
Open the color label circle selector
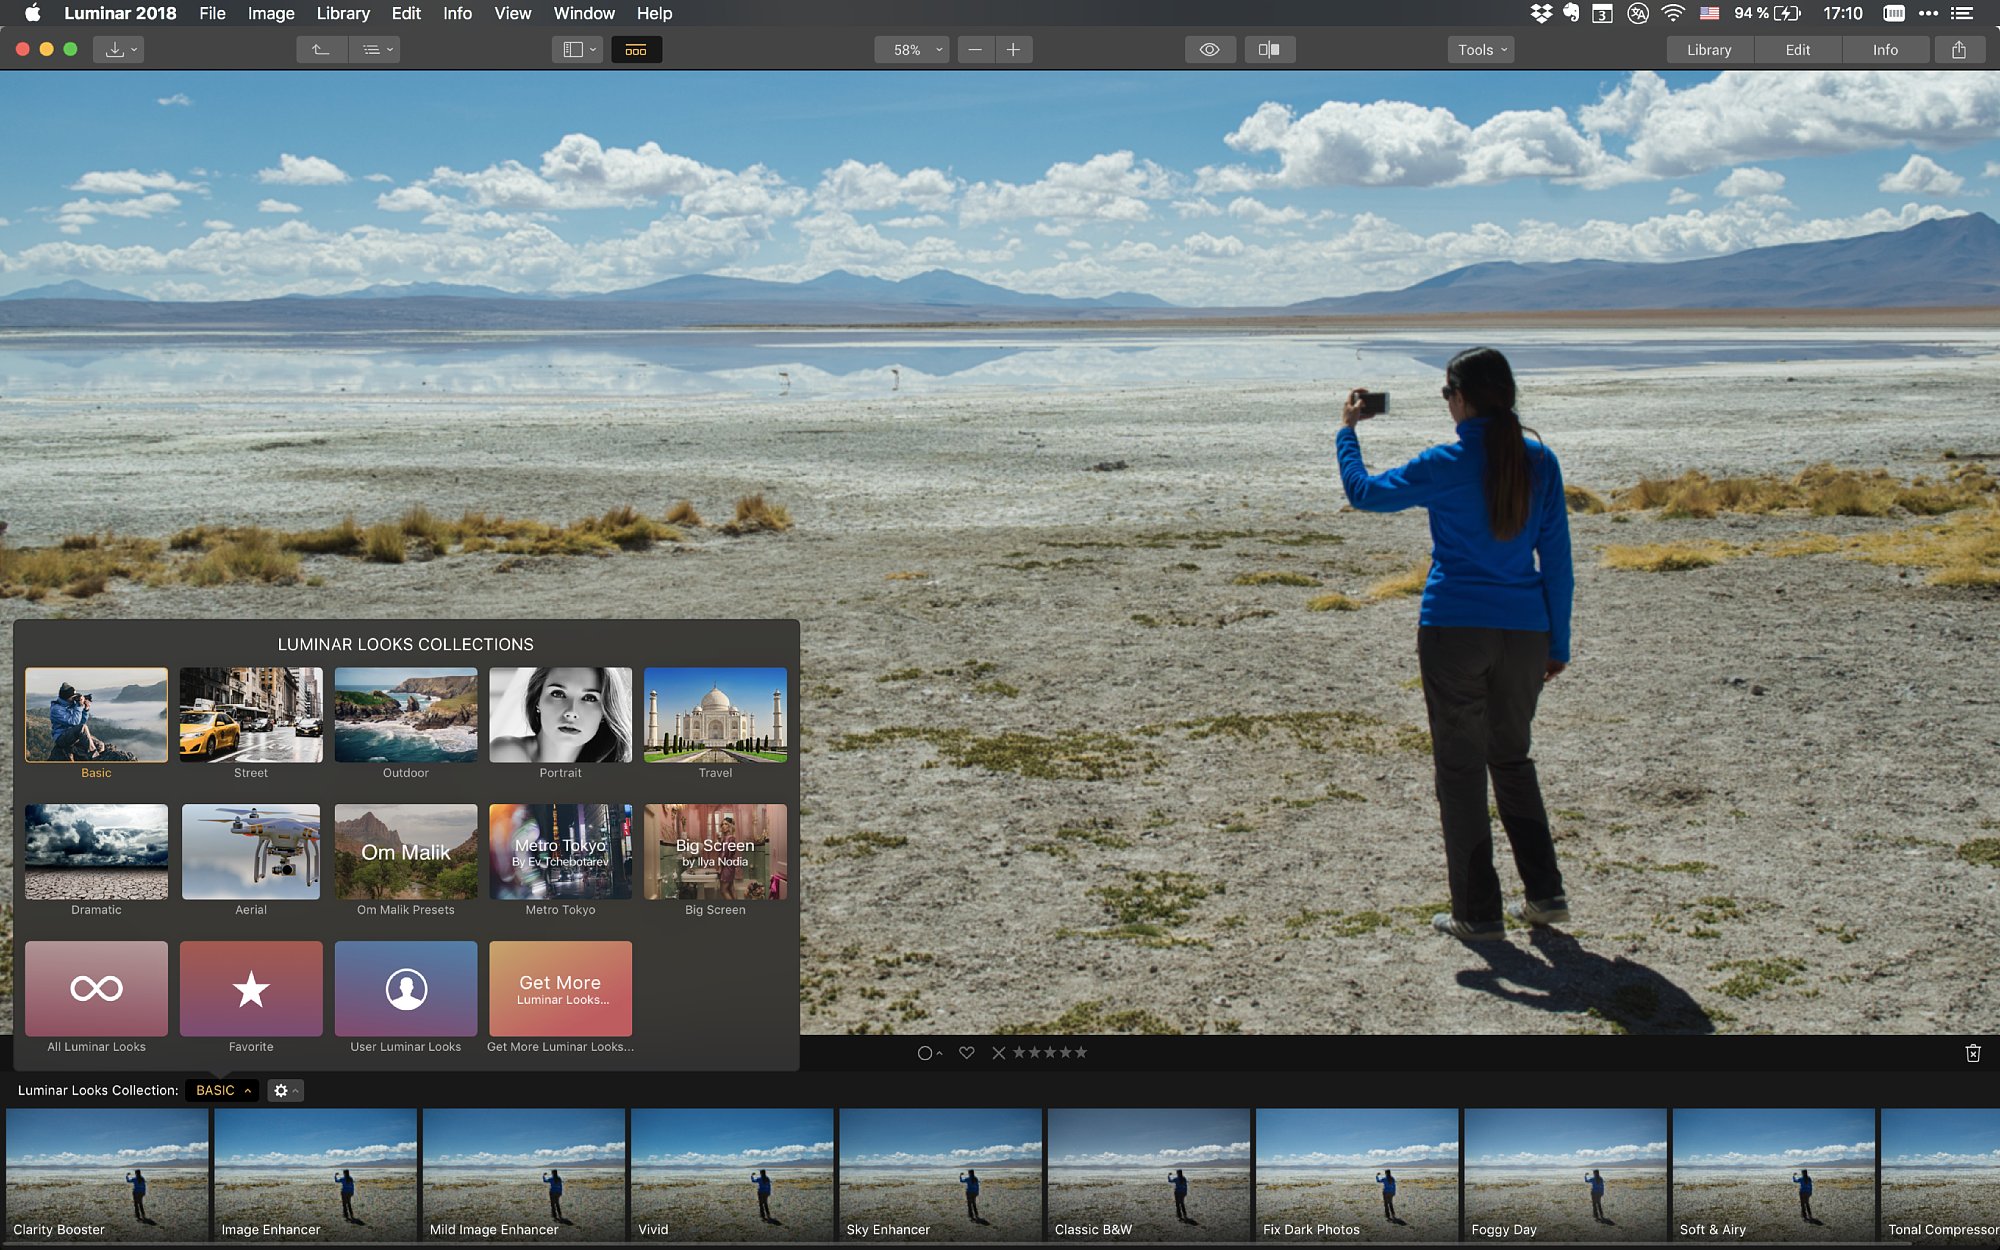tap(929, 1053)
